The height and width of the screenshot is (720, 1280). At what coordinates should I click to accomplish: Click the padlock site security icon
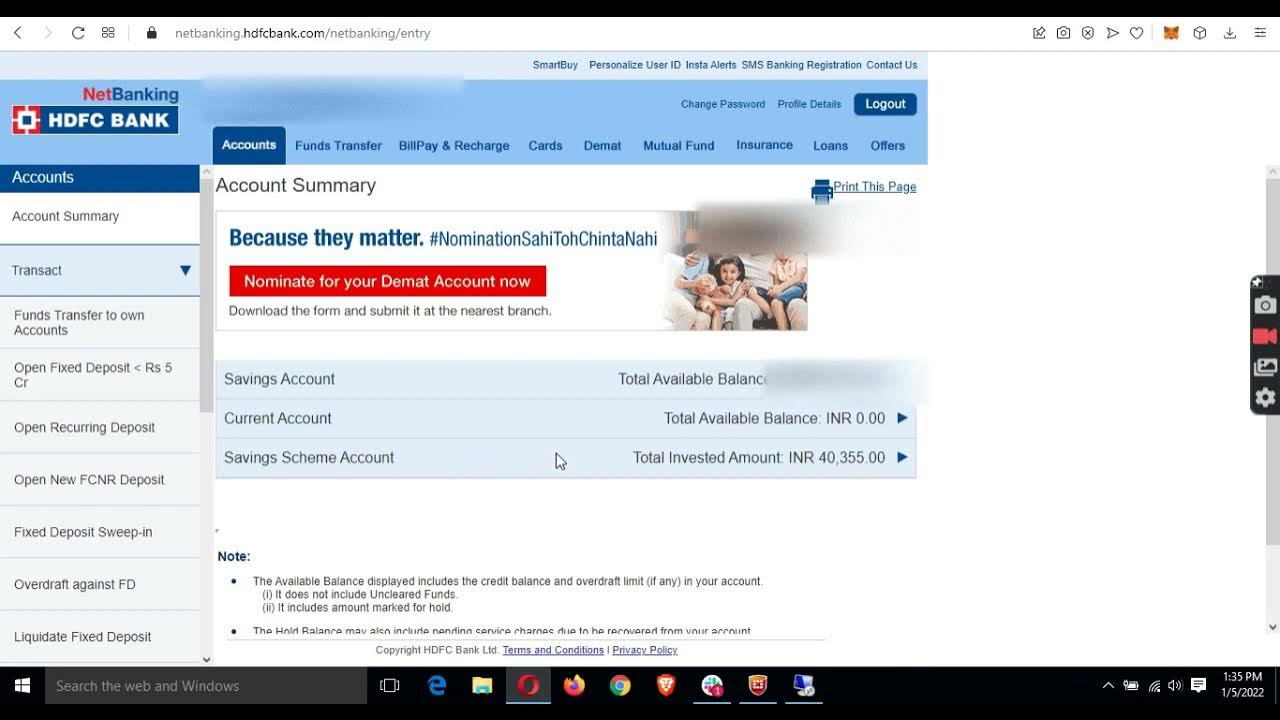(152, 33)
